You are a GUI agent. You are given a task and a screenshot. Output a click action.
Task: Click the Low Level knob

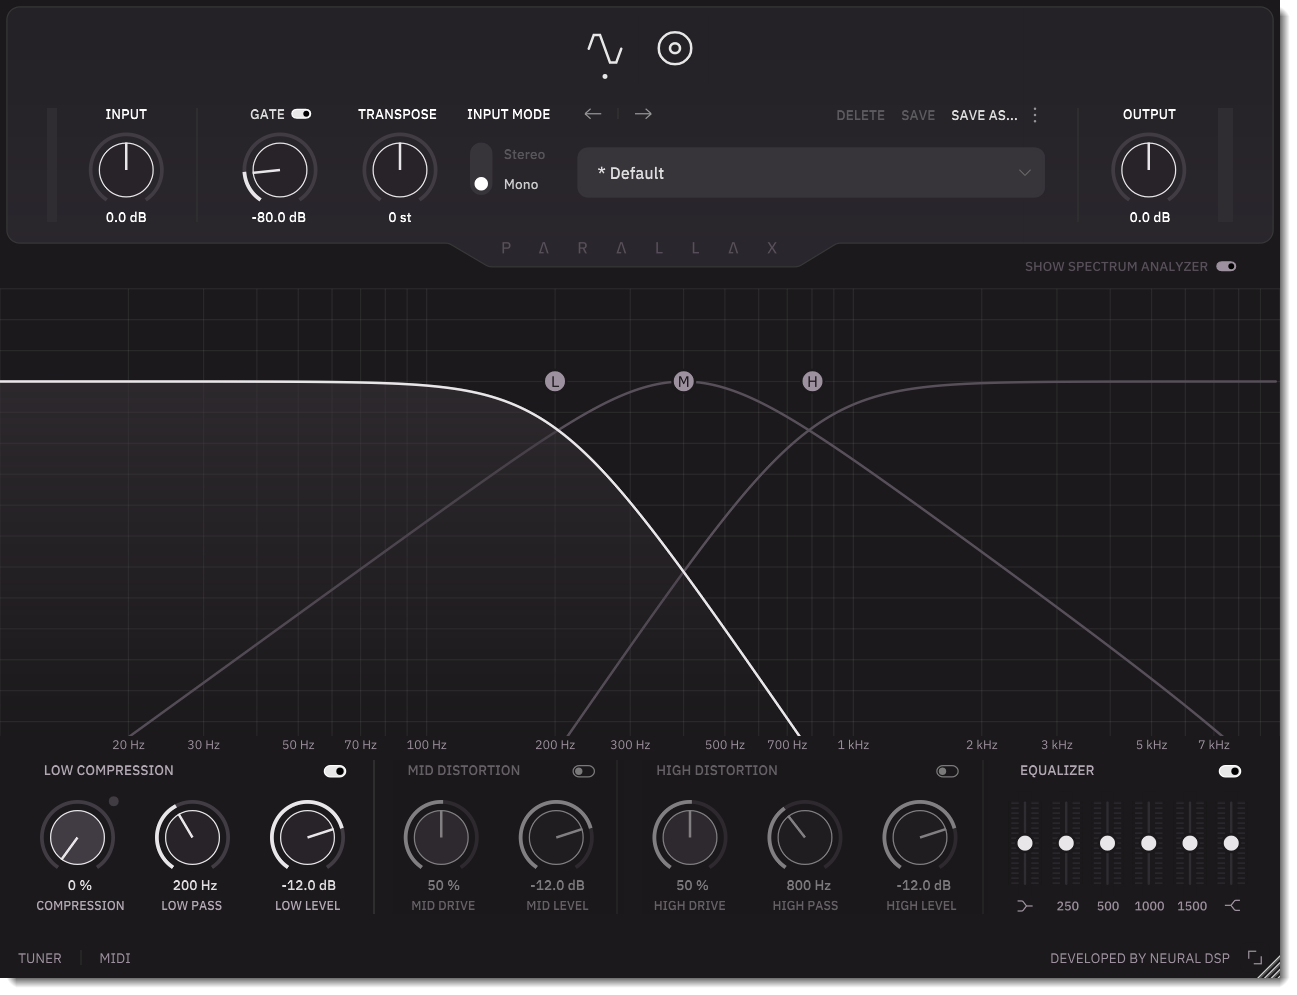307,837
